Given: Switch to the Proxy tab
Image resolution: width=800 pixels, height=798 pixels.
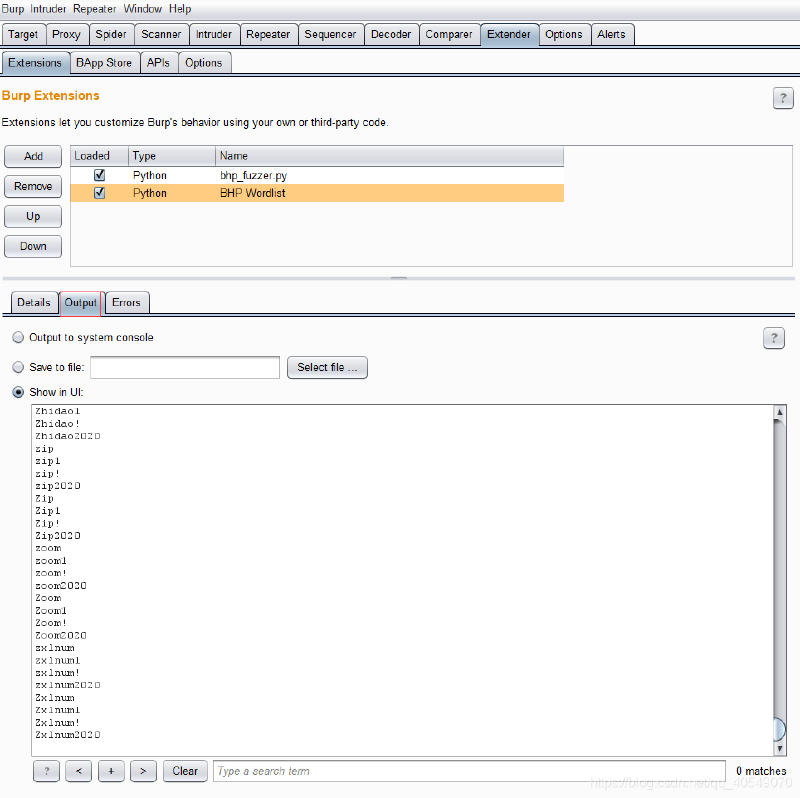Looking at the screenshot, I should click(67, 35).
